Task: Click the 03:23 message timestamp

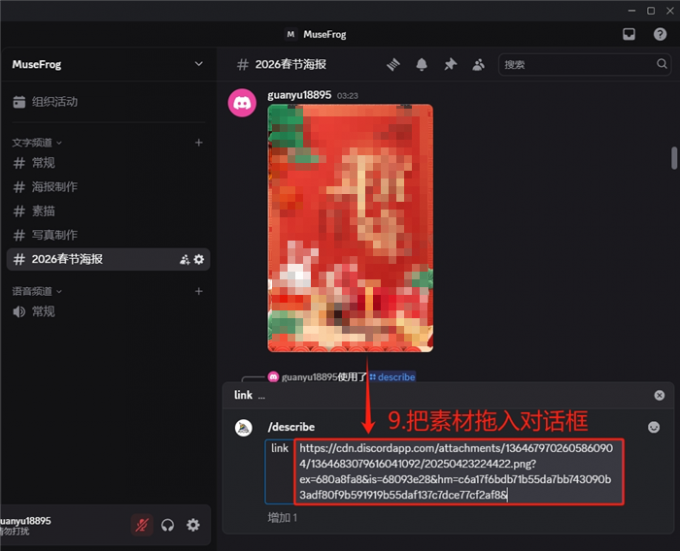Action: pyautogui.click(x=348, y=96)
